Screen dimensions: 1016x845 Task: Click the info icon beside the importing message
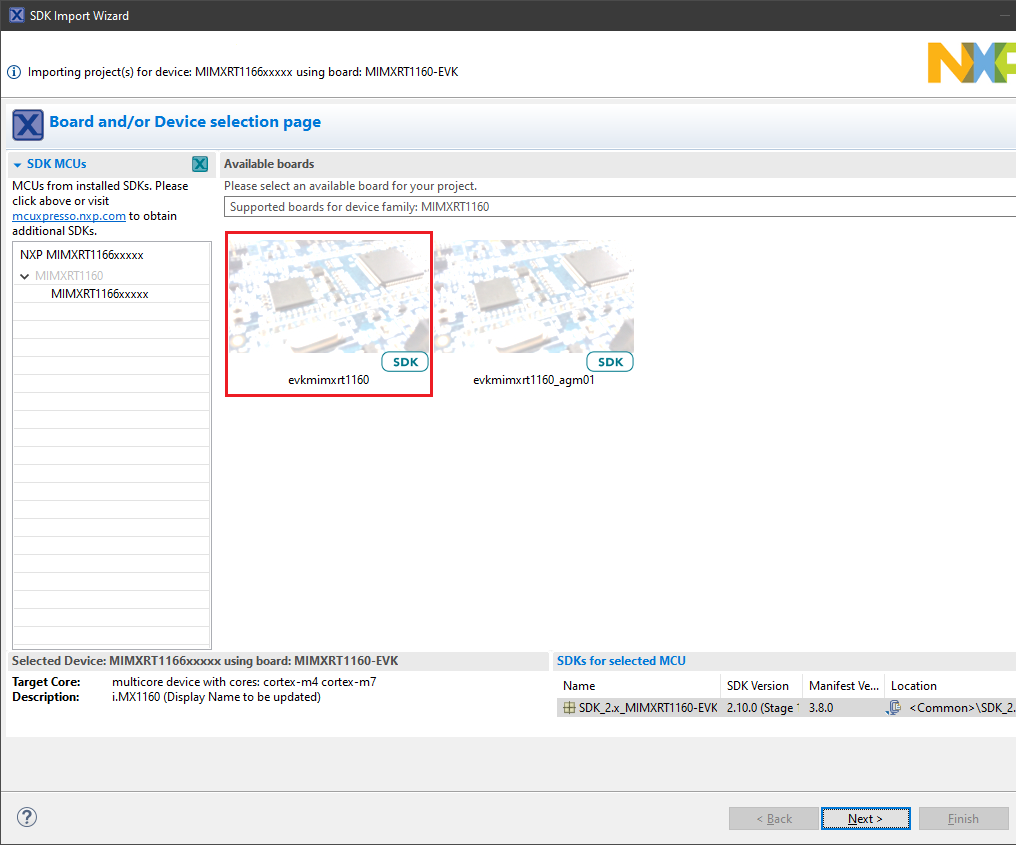[14, 72]
